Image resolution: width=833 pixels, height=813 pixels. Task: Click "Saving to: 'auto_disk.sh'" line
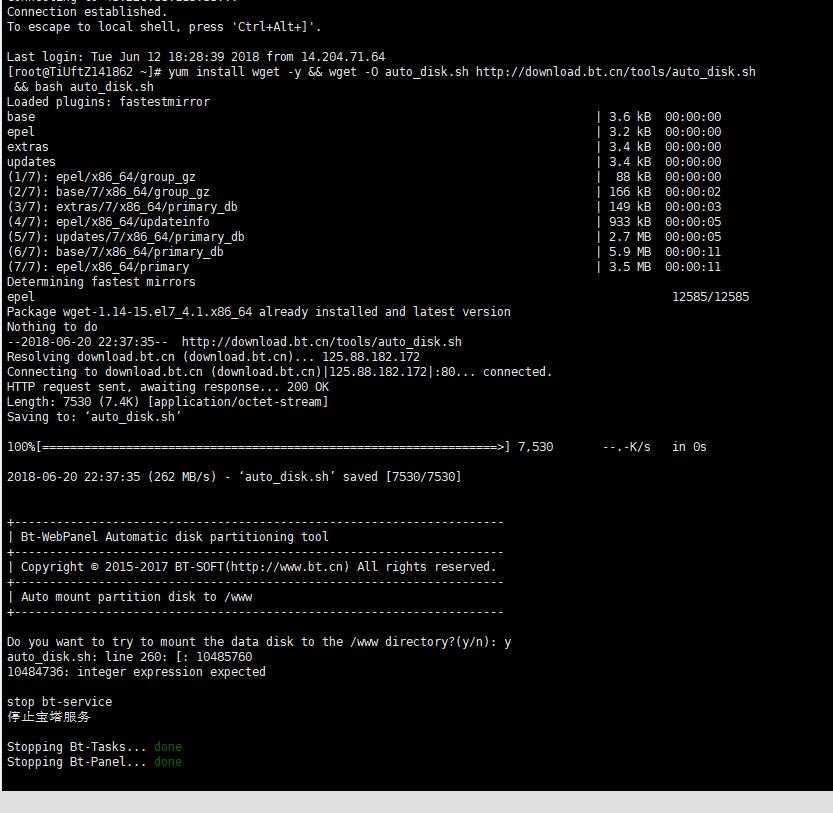pyautogui.click(x=94, y=417)
